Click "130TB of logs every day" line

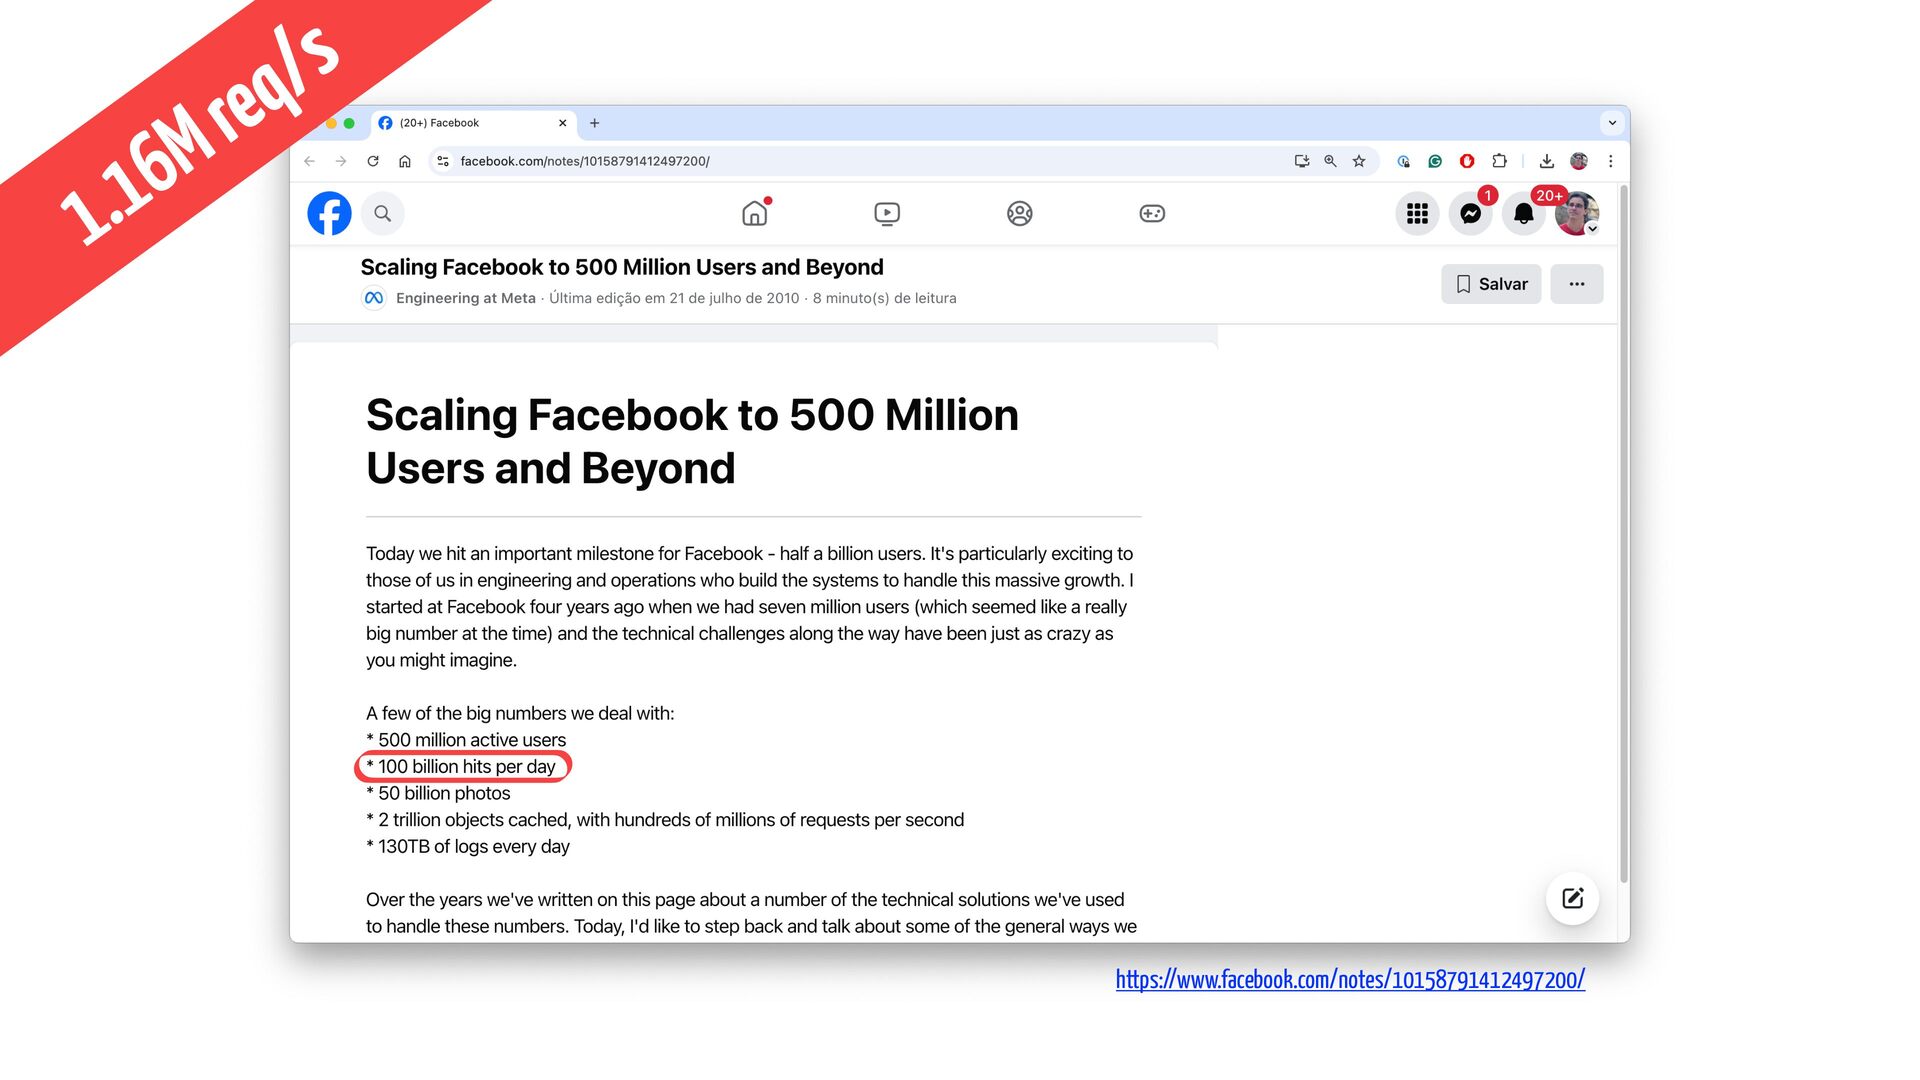point(468,847)
